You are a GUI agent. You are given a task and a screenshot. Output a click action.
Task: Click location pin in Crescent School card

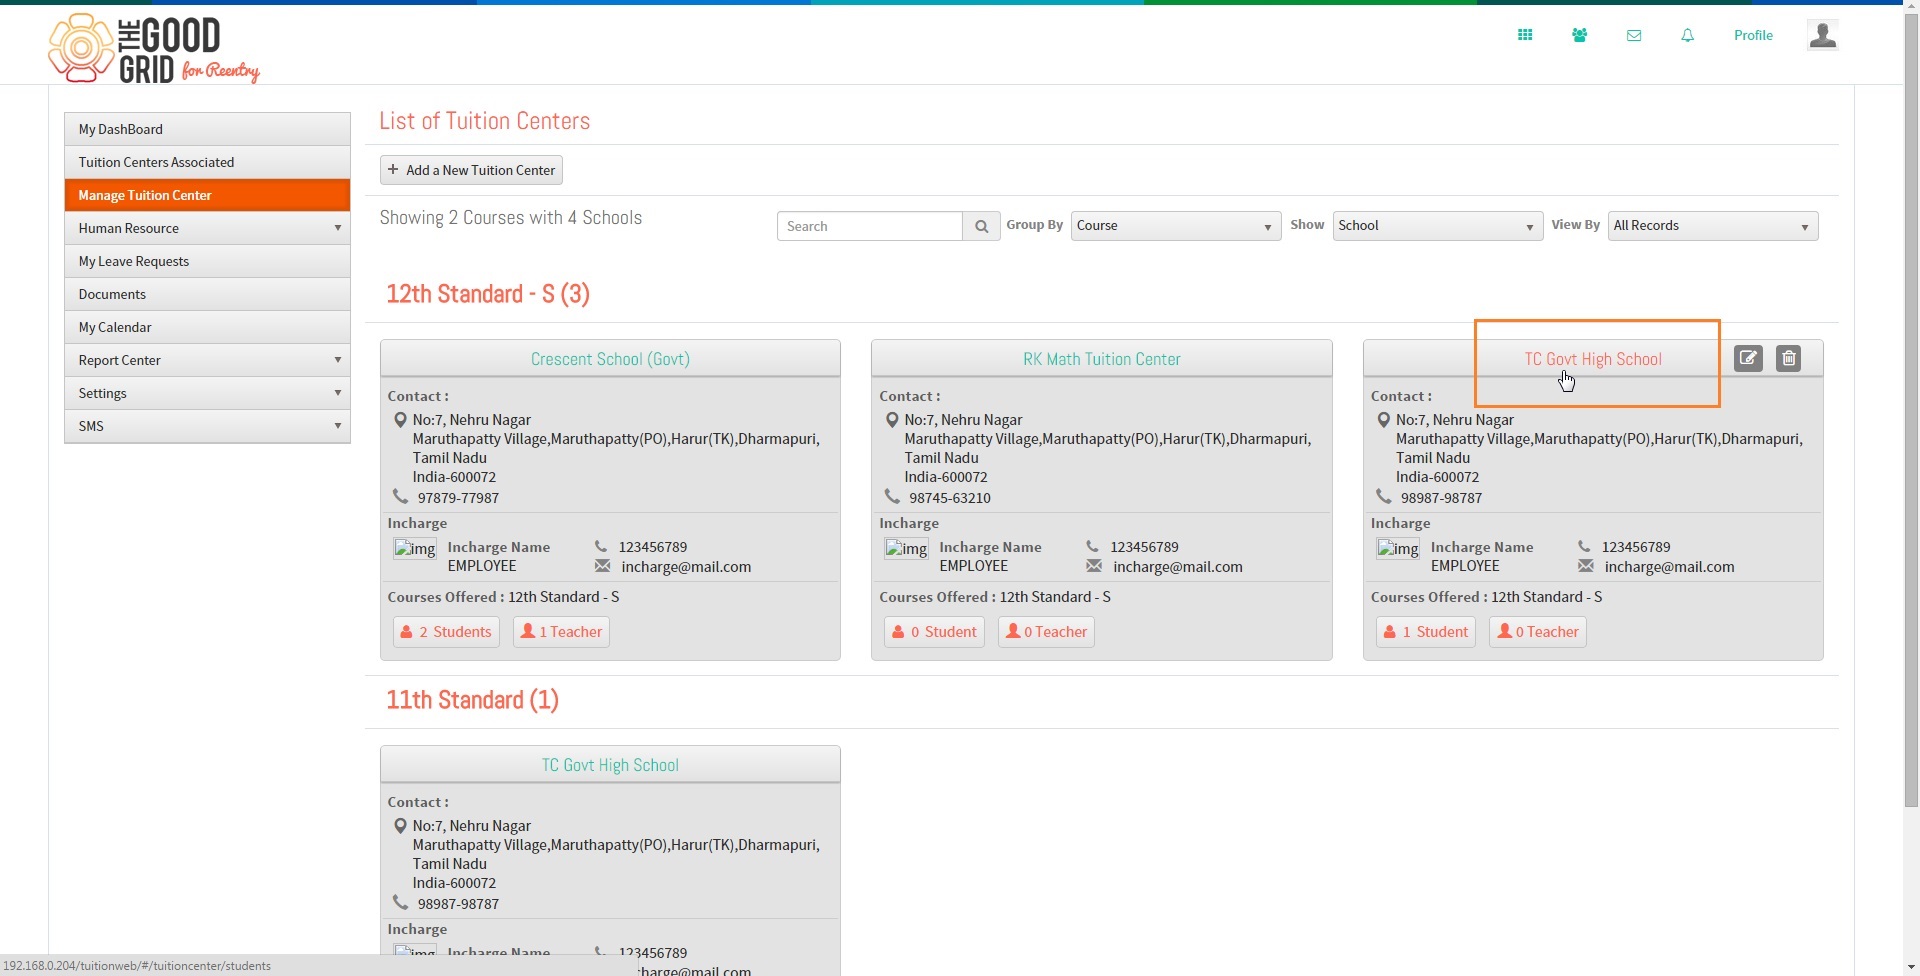pyautogui.click(x=400, y=420)
